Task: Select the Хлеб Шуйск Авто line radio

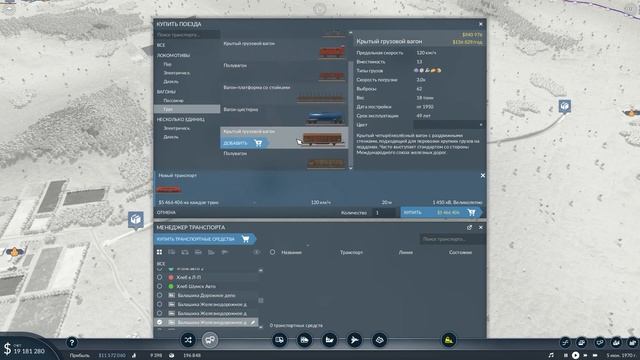Action: point(160,286)
